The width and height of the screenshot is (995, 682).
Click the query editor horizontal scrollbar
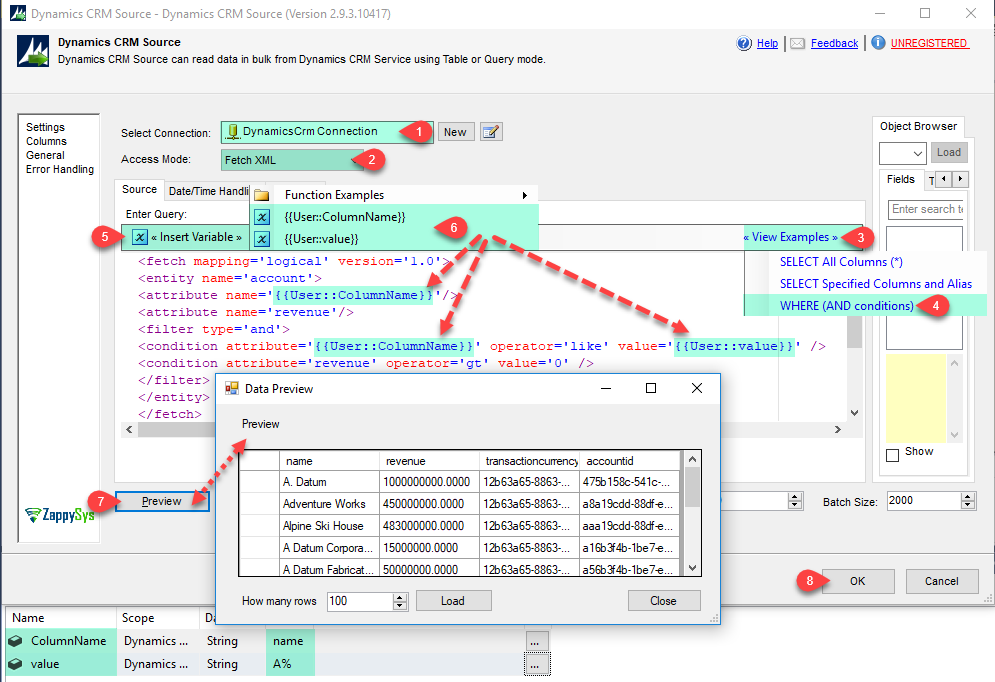click(482, 430)
